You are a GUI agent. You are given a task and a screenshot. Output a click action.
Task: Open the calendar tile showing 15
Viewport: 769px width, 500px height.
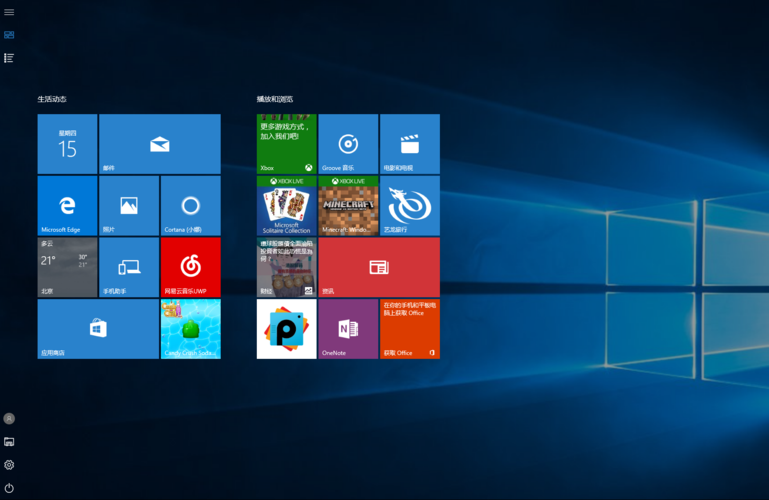click(x=67, y=144)
